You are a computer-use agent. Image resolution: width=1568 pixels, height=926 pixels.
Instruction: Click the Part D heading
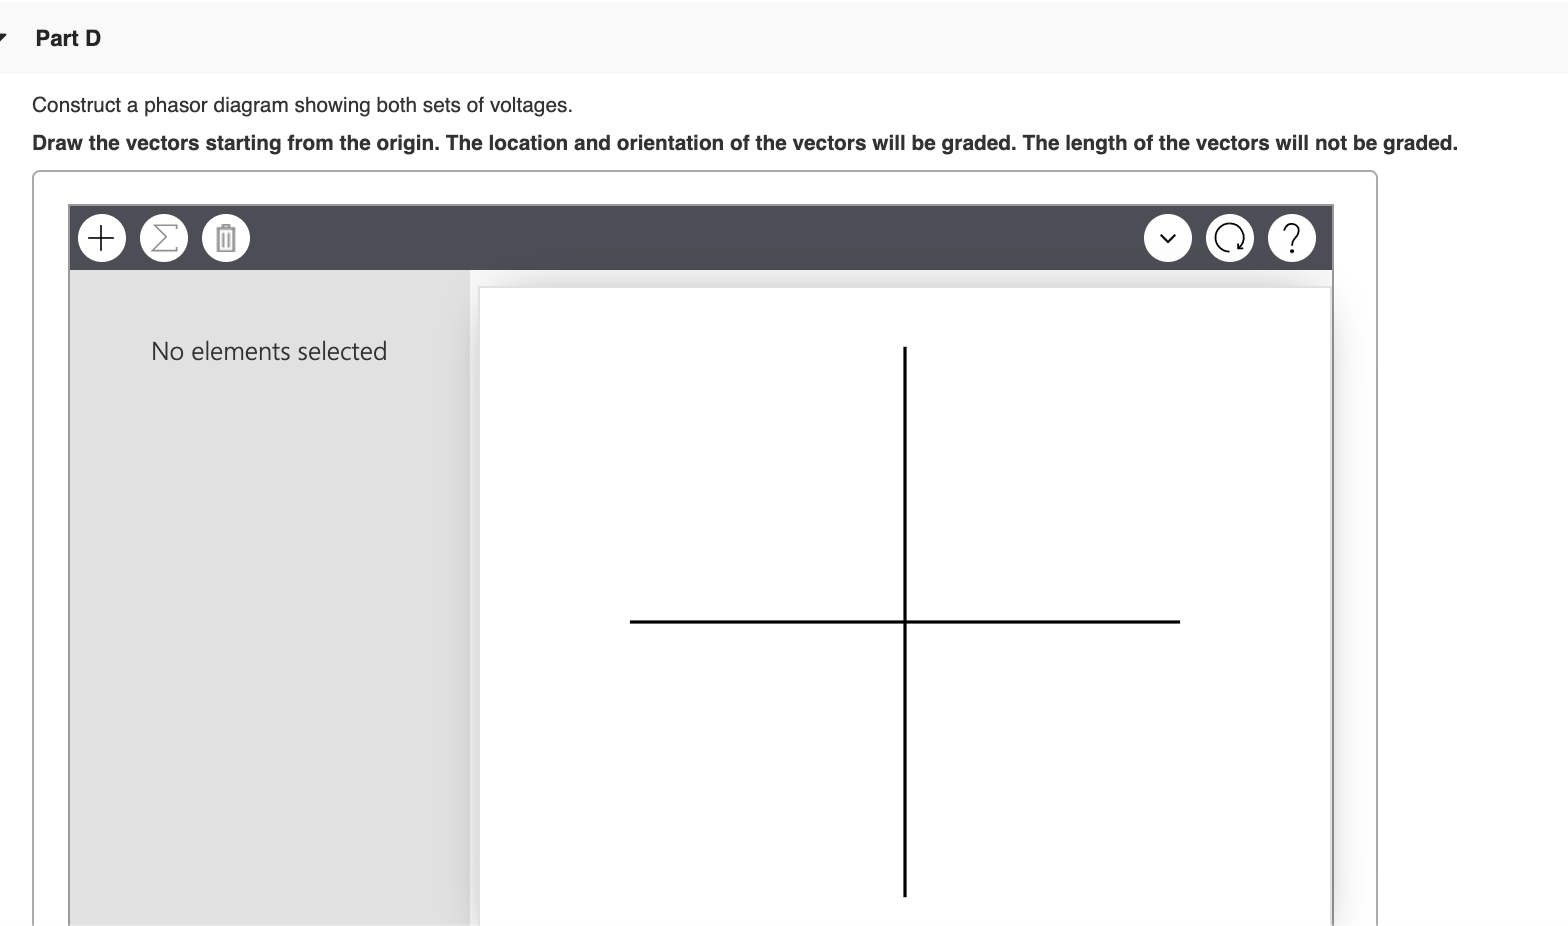coord(67,38)
